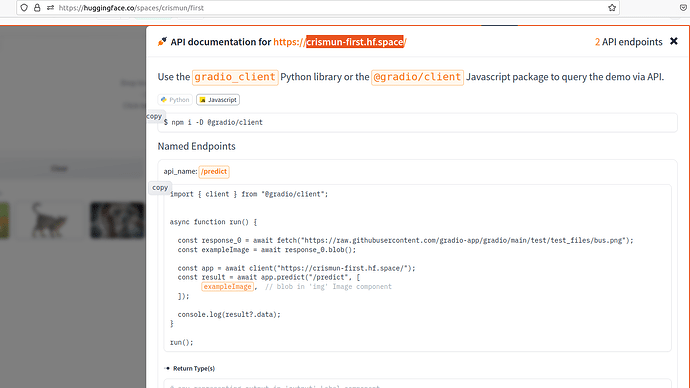Click the permissions icon in address bar
Image resolution: width=690 pixels, height=388 pixels.
click(x=50, y=7)
